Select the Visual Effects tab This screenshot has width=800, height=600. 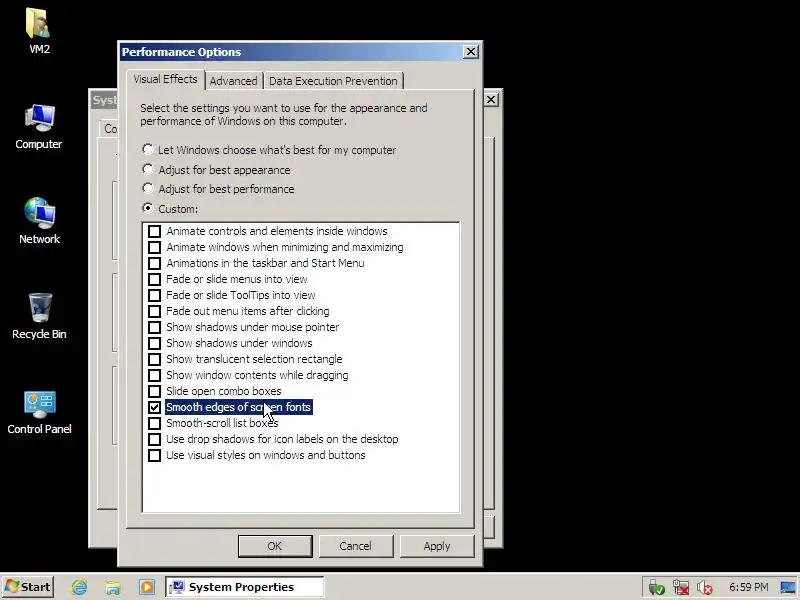165,79
